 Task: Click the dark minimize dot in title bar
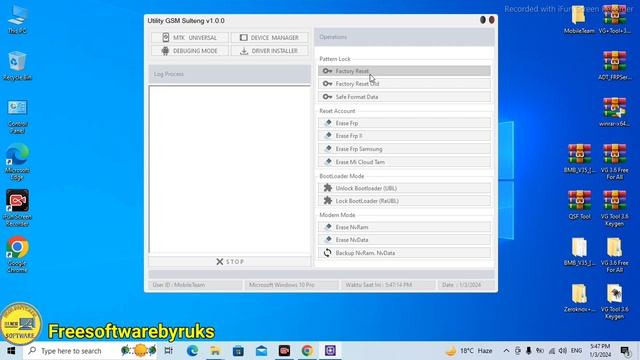click(483, 20)
